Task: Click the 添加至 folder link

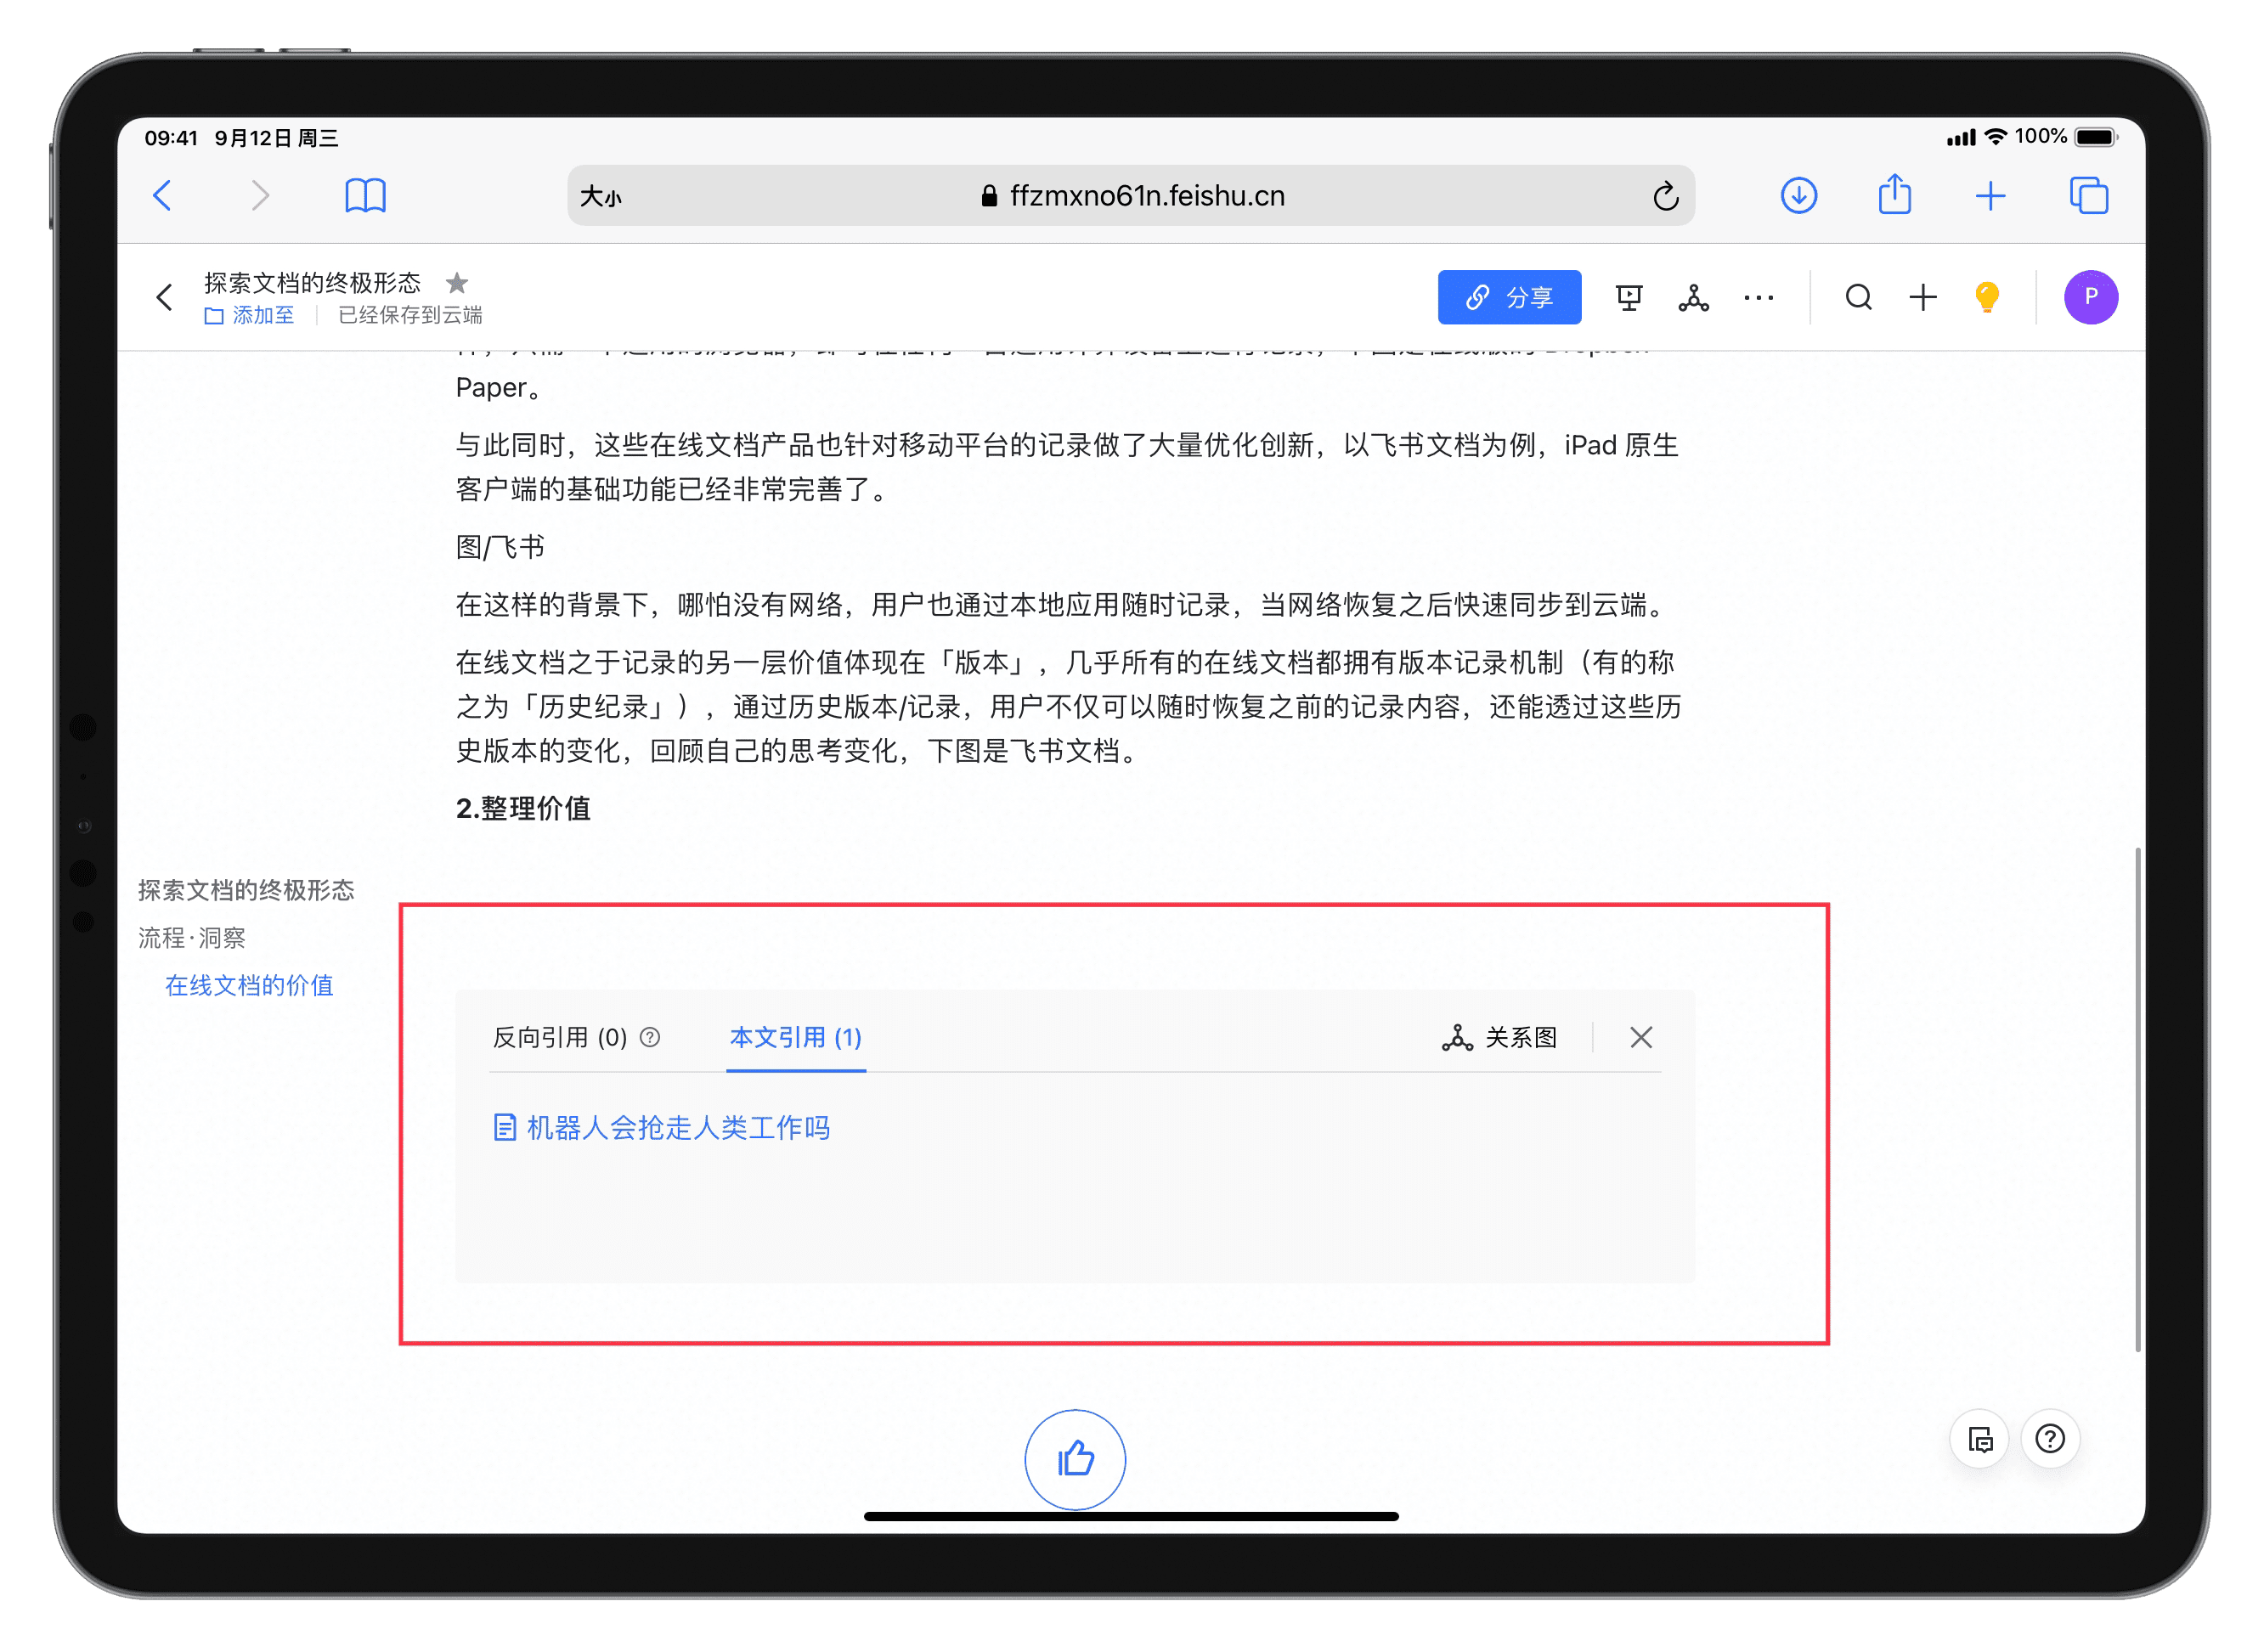Action: pos(249,316)
